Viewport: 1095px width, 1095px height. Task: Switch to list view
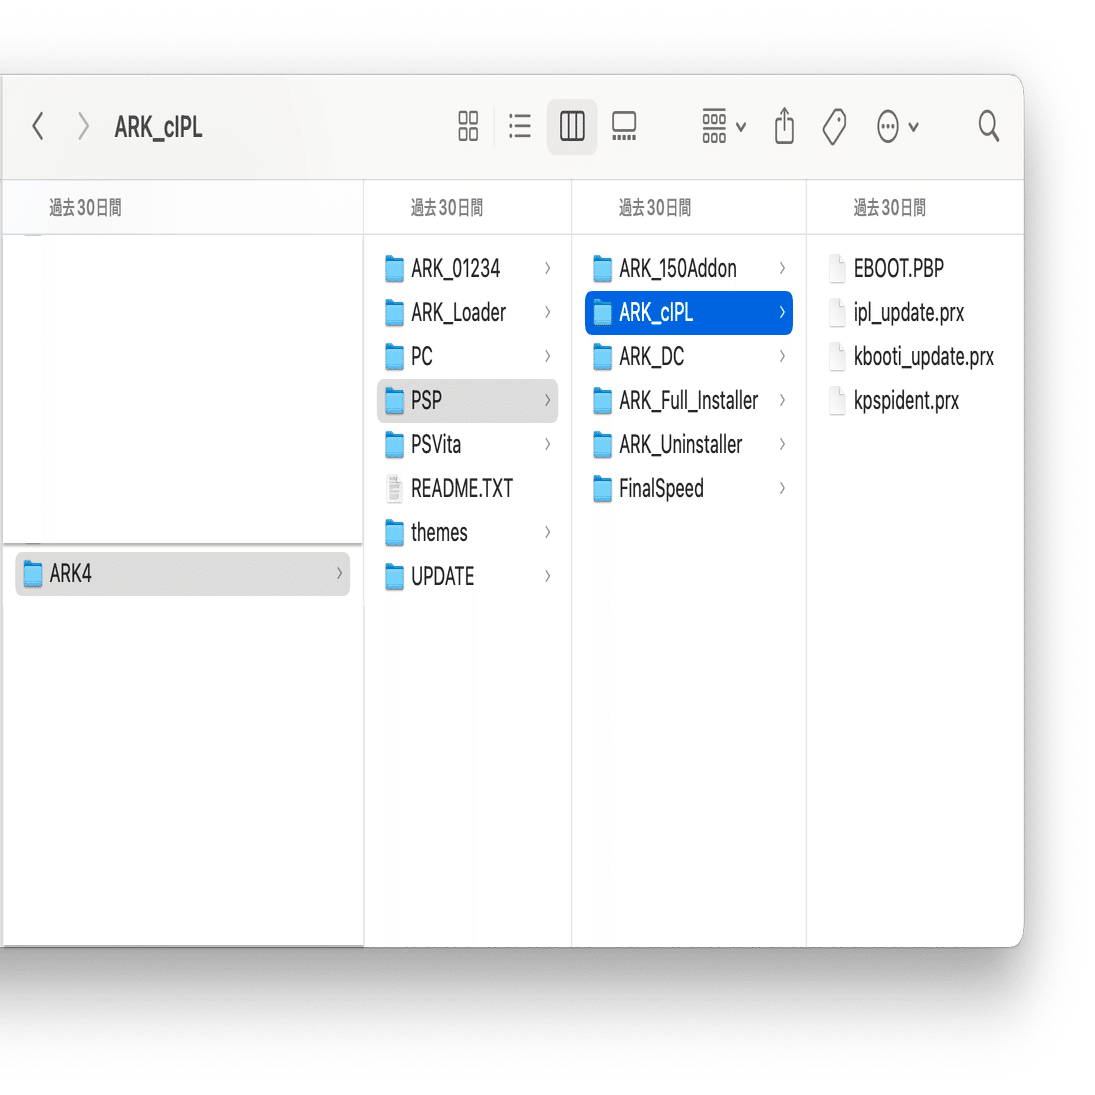(520, 126)
